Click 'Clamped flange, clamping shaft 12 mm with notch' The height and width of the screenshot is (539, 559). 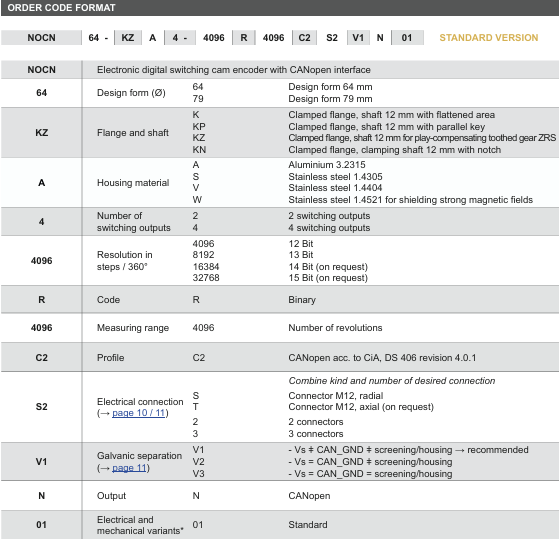395,150
